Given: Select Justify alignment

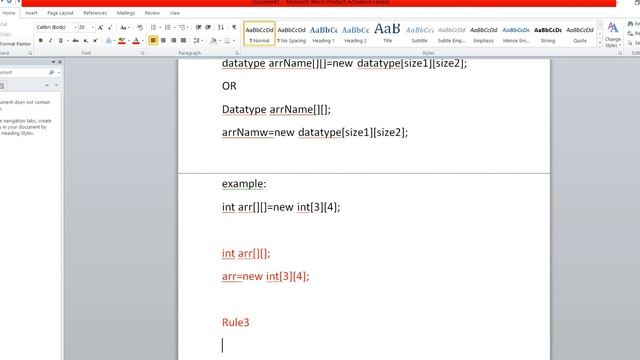Looking at the screenshot, I should pos(183,40).
